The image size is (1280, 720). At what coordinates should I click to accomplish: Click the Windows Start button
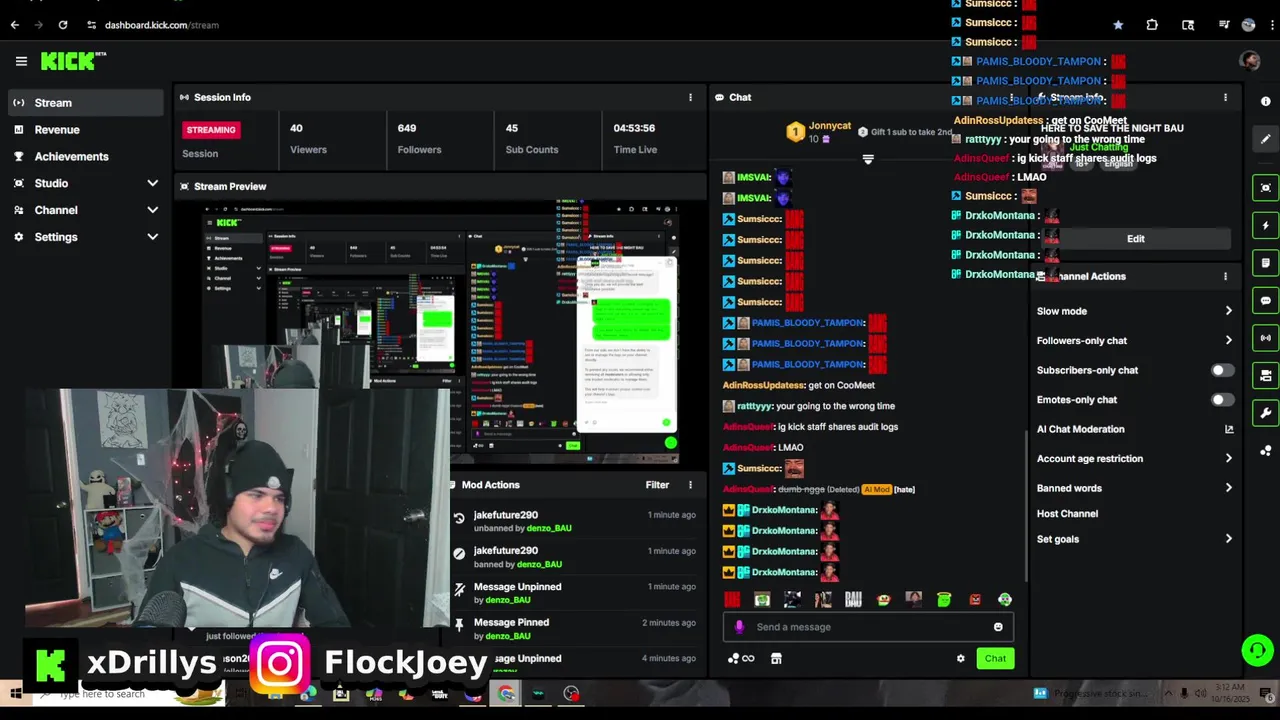click(x=16, y=694)
